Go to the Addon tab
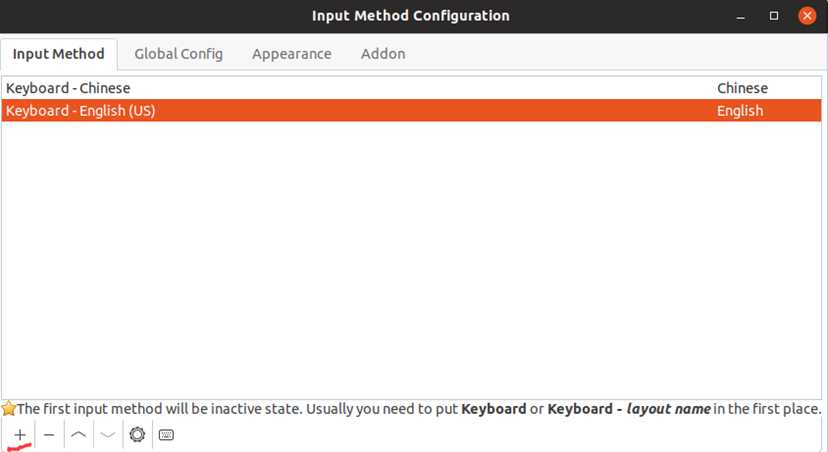This screenshot has width=828, height=452. point(383,54)
